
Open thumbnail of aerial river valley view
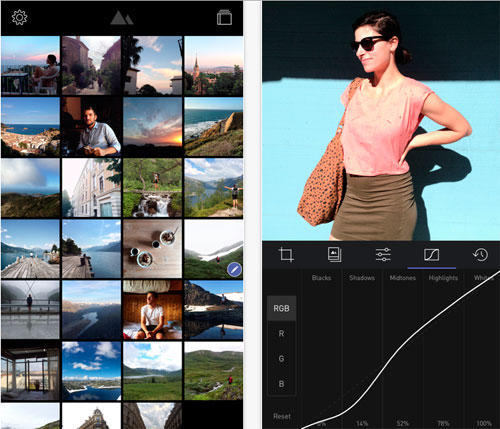click(x=91, y=310)
